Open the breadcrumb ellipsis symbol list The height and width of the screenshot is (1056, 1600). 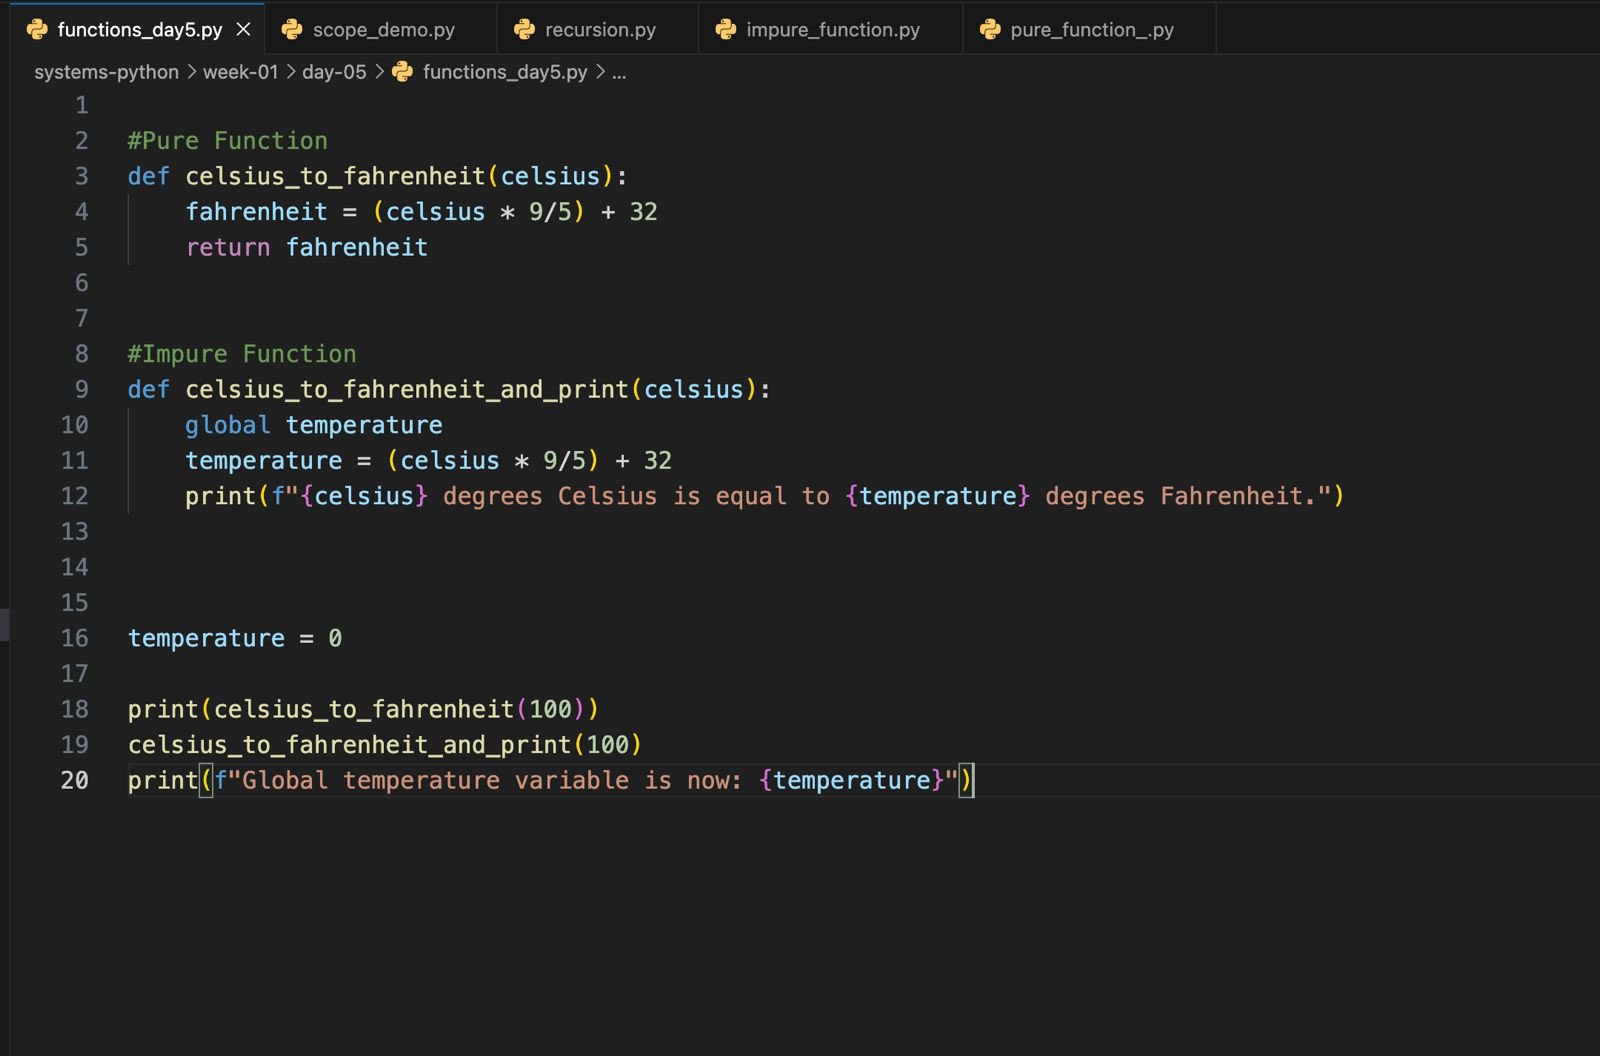pyautogui.click(x=619, y=72)
